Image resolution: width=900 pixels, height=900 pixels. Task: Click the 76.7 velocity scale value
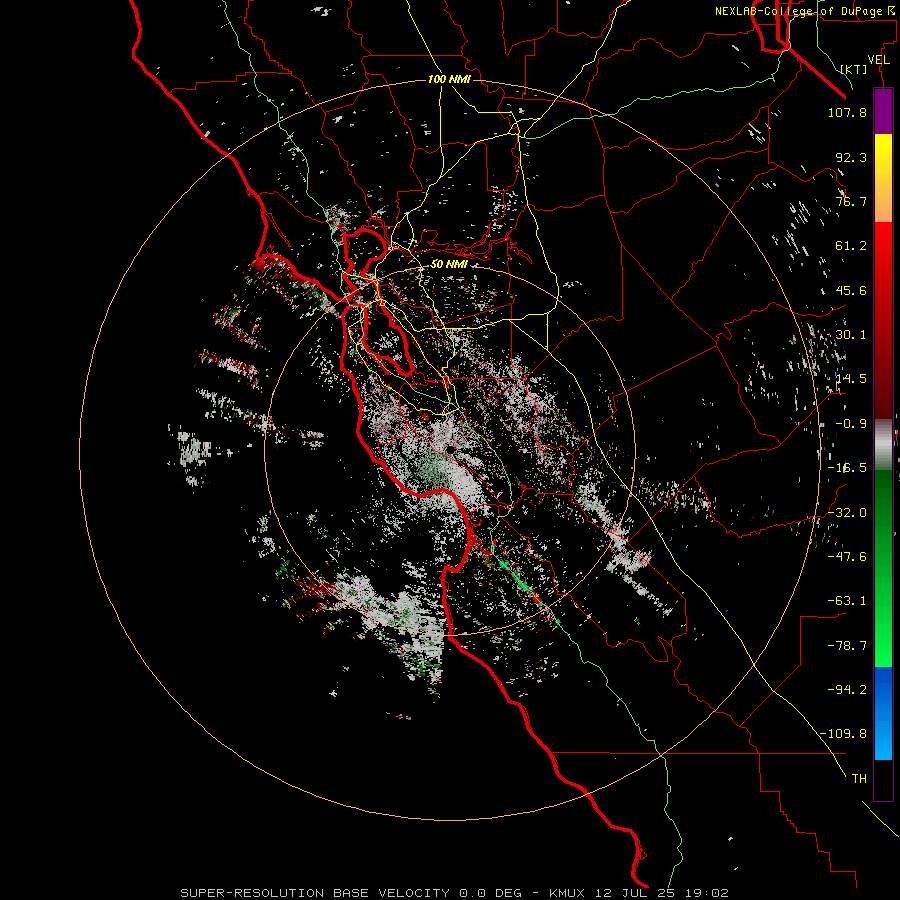point(851,201)
